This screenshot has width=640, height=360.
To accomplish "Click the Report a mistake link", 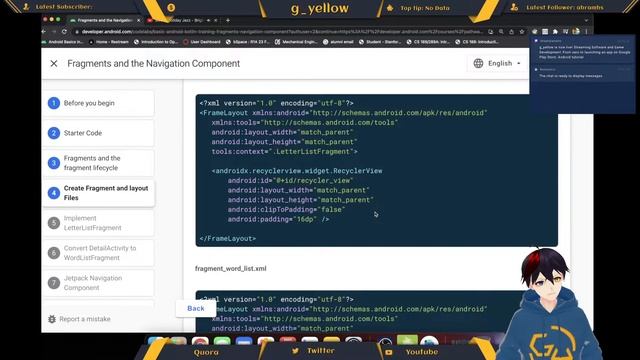I will [80, 319].
